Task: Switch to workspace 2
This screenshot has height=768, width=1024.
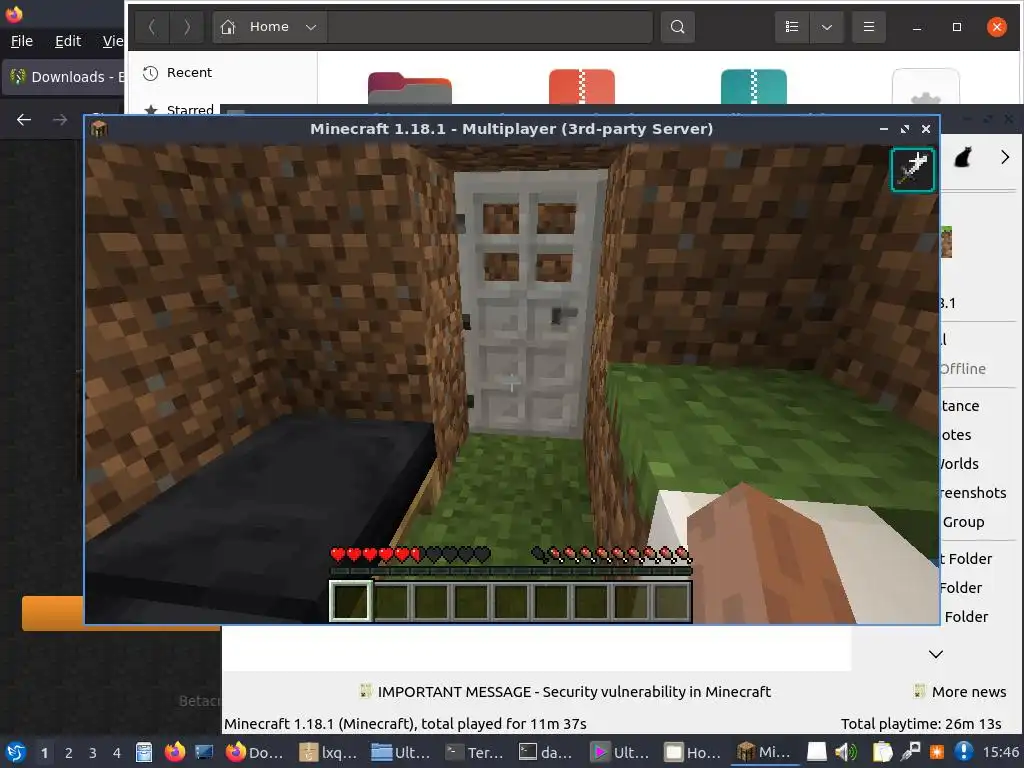Action: click(x=69, y=753)
